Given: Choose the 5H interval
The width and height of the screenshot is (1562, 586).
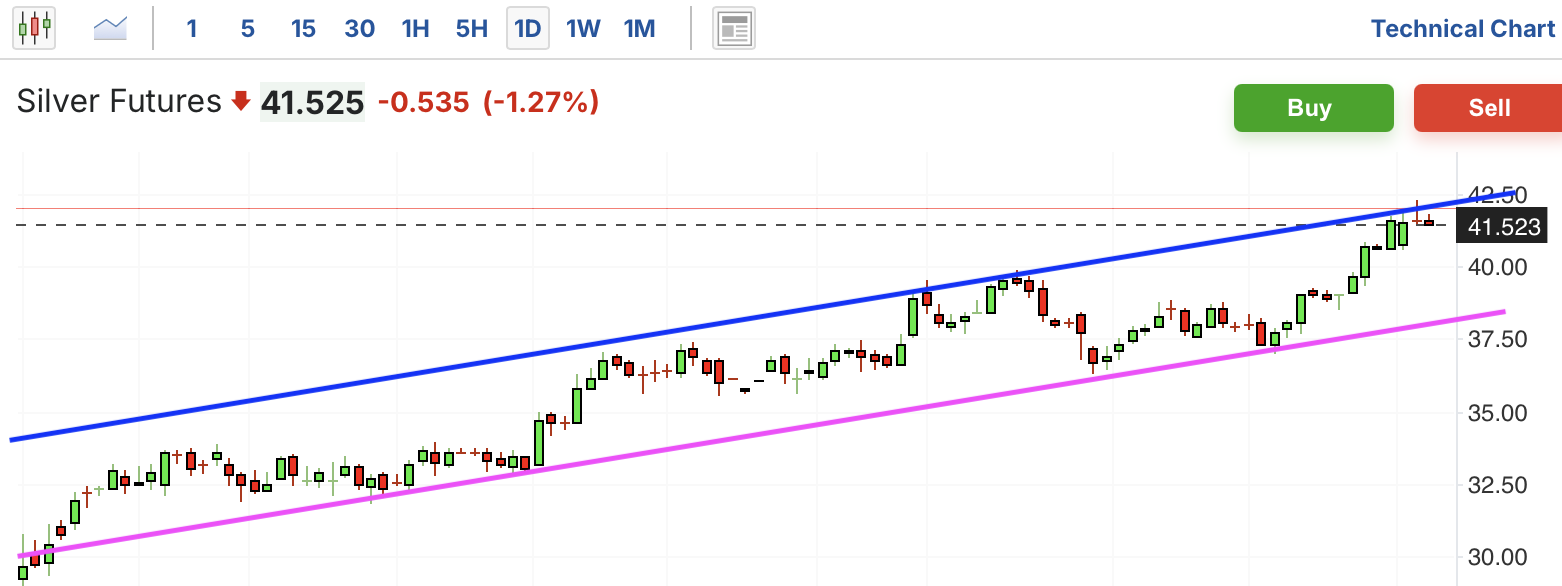Looking at the screenshot, I should coord(471,29).
